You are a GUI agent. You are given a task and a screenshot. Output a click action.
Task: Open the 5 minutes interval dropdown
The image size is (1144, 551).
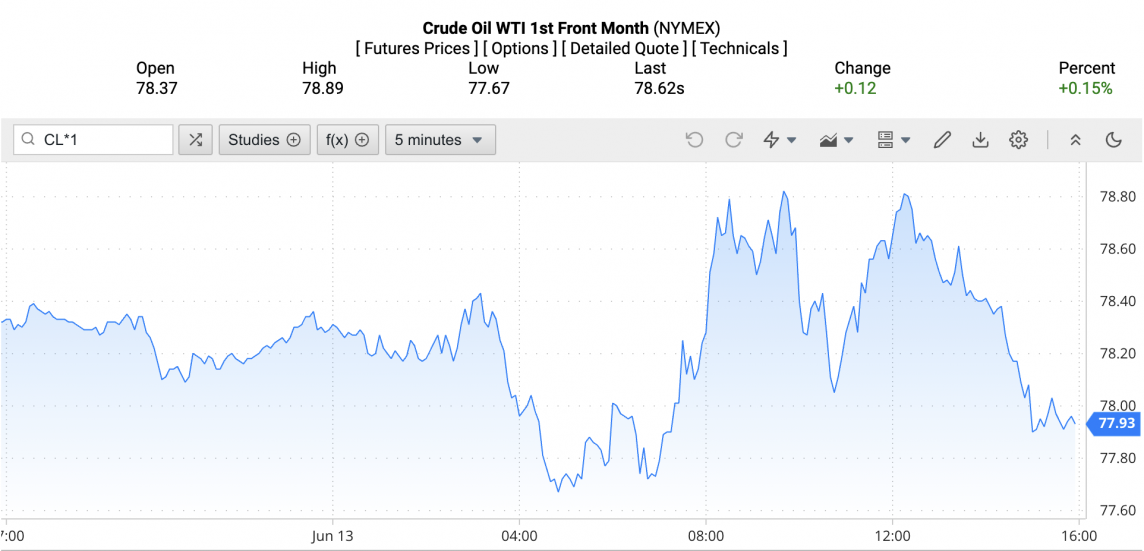coord(440,140)
